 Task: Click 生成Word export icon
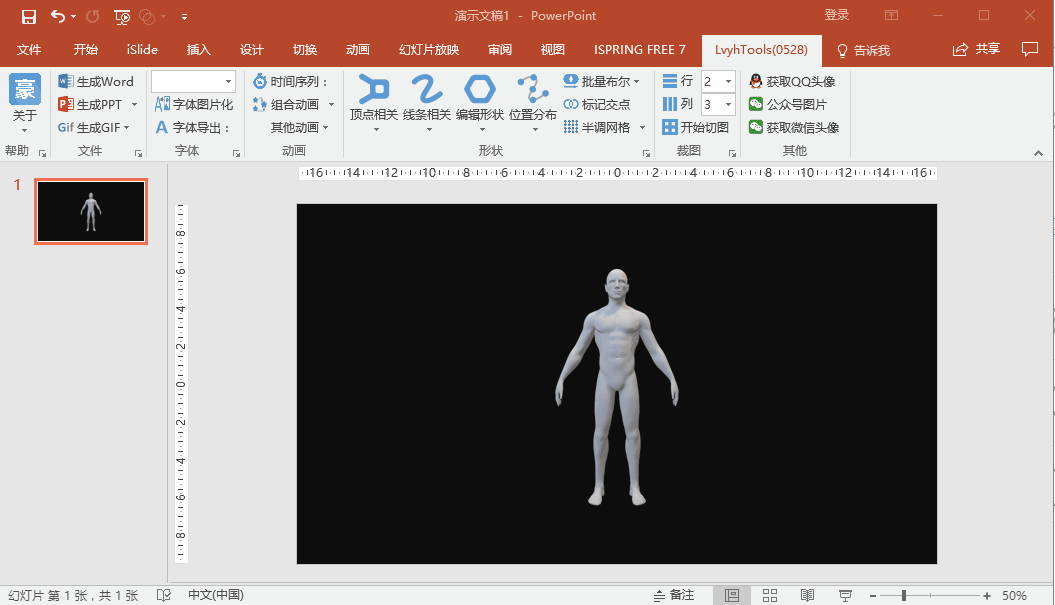coord(66,81)
